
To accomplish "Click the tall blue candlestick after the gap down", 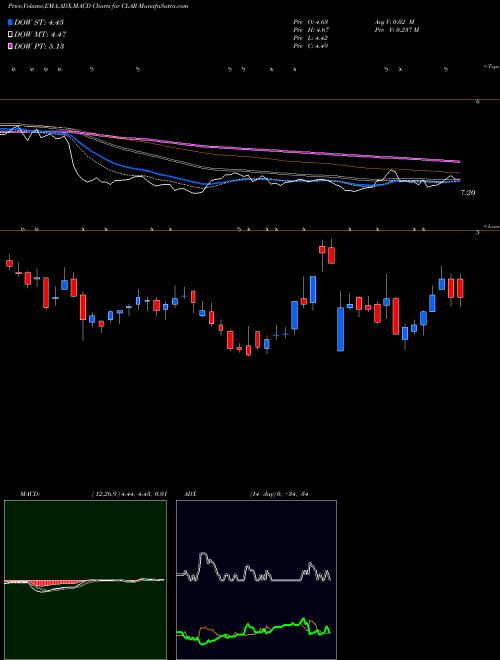I will [x=340, y=329].
